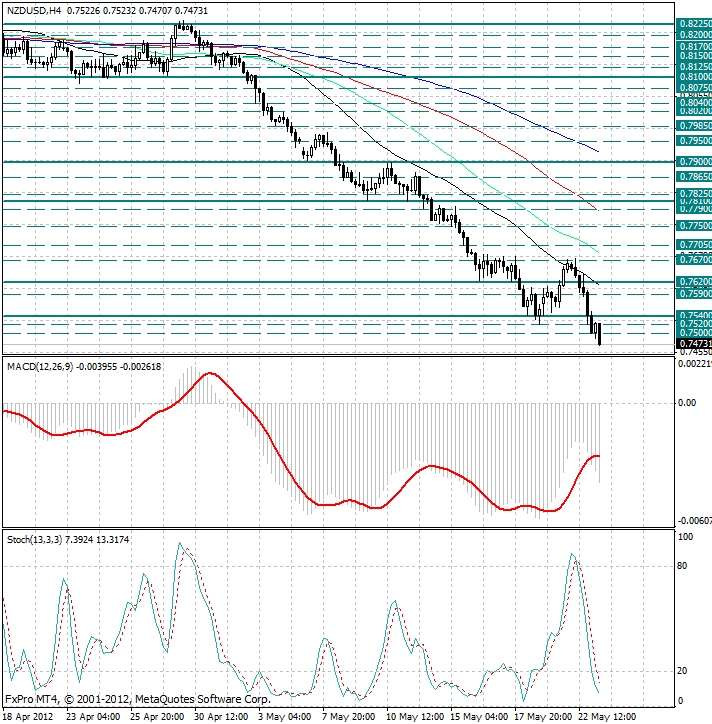Click the 30 Apr 12:00 time label
The height and width of the screenshot is (724, 712).
tap(221, 717)
